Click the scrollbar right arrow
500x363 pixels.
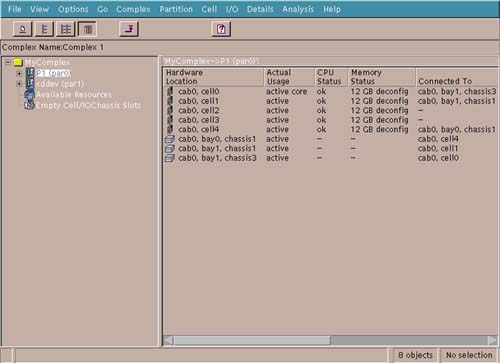(x=492, y=340)
